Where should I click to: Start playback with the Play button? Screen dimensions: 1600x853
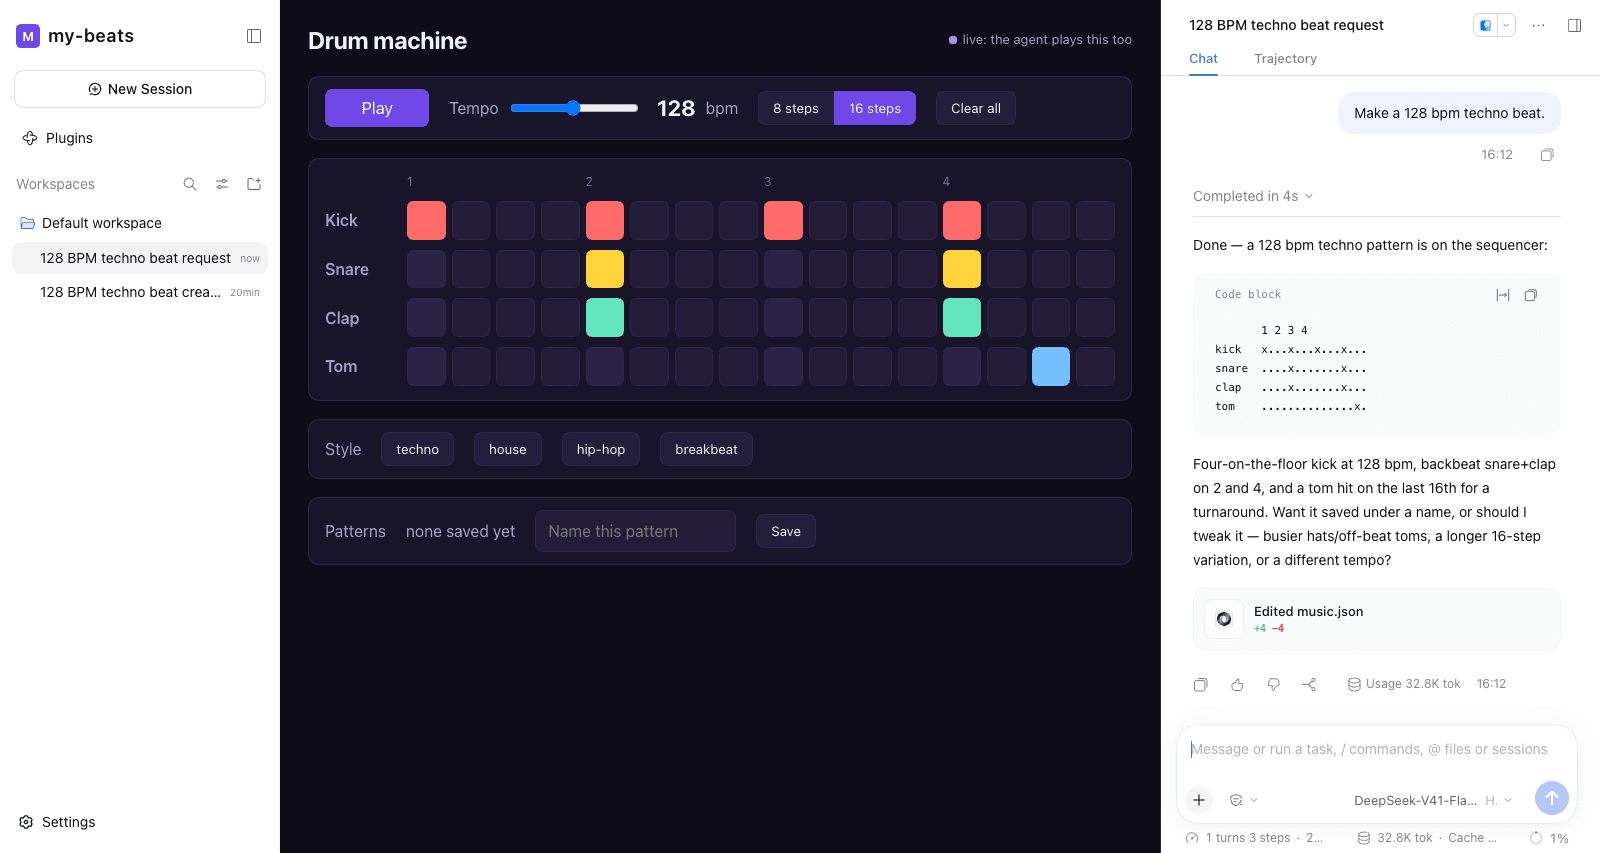click(377, 108)
